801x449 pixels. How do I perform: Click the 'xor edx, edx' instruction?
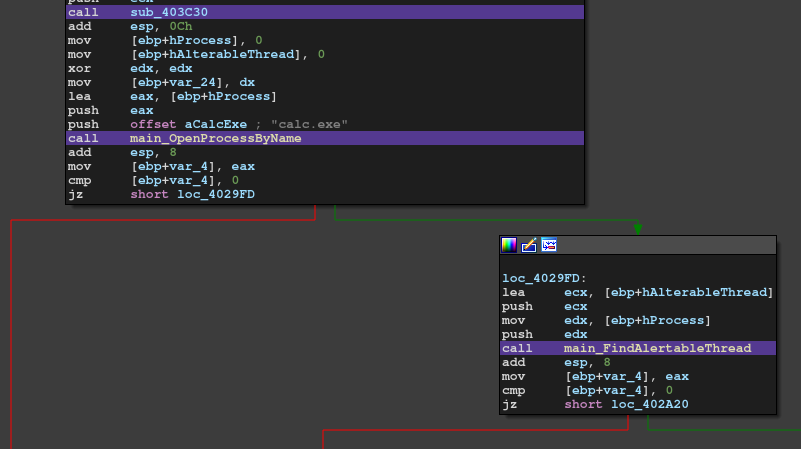tap(130, 68)
